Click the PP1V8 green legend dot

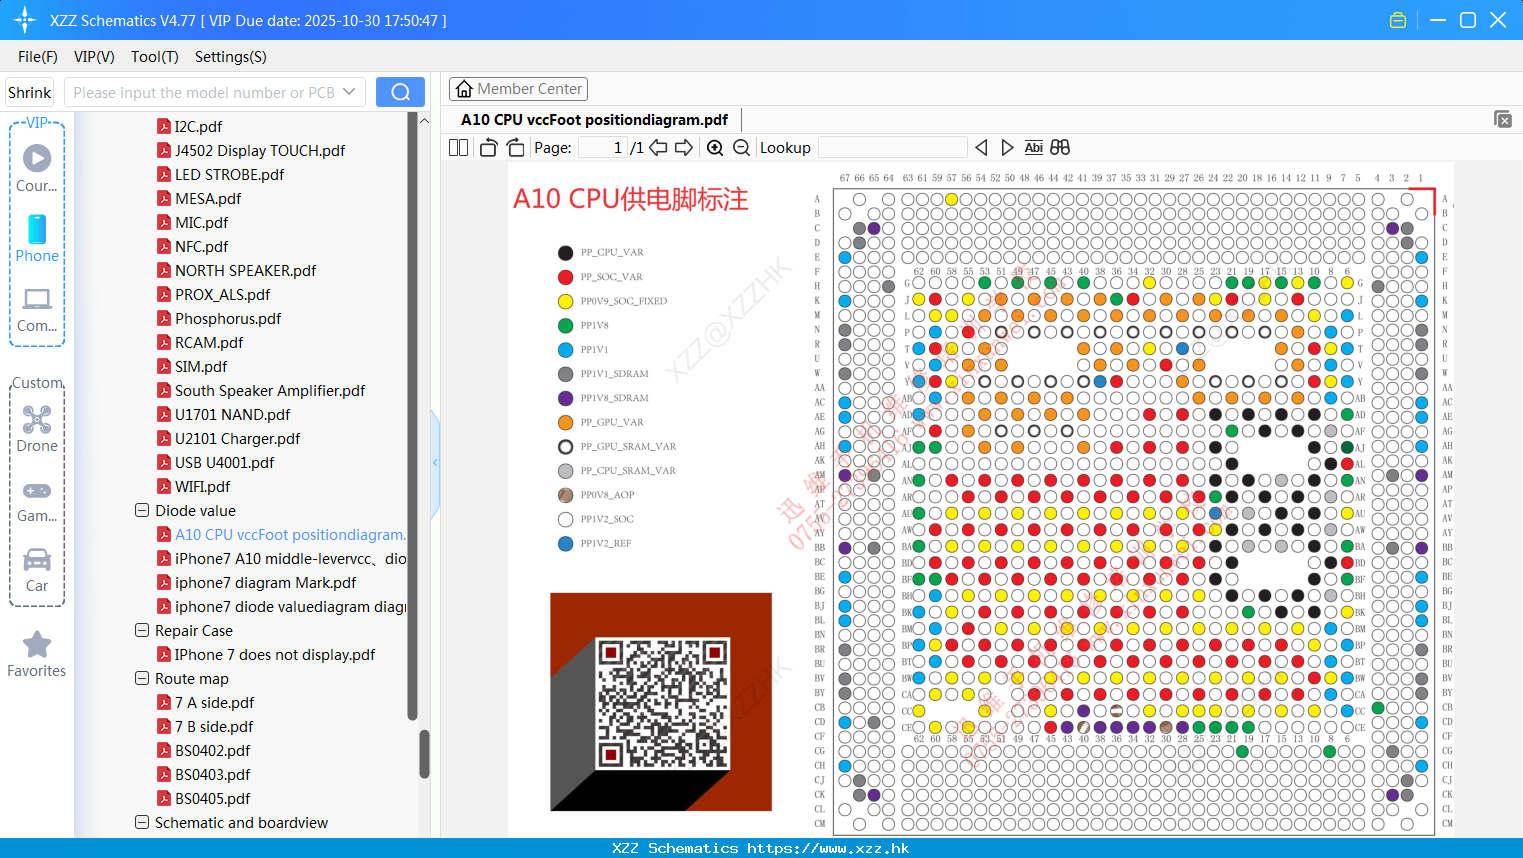tap(565, 325)
